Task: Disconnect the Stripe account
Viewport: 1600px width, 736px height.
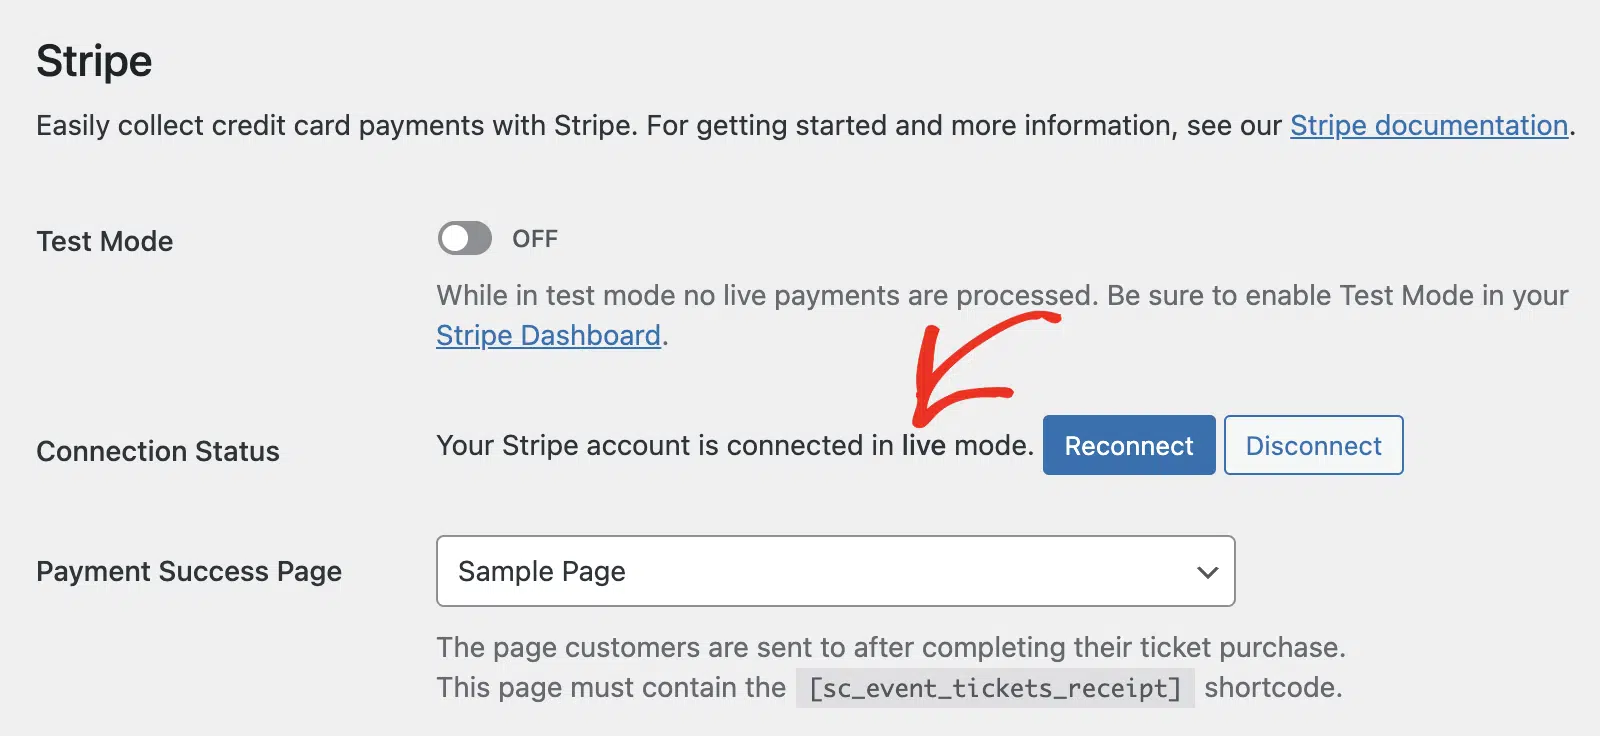Action: coord(1313,445)
